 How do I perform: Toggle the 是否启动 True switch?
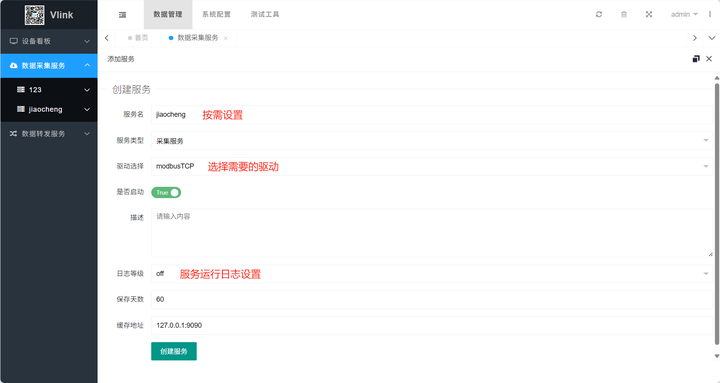coord(166,192)
